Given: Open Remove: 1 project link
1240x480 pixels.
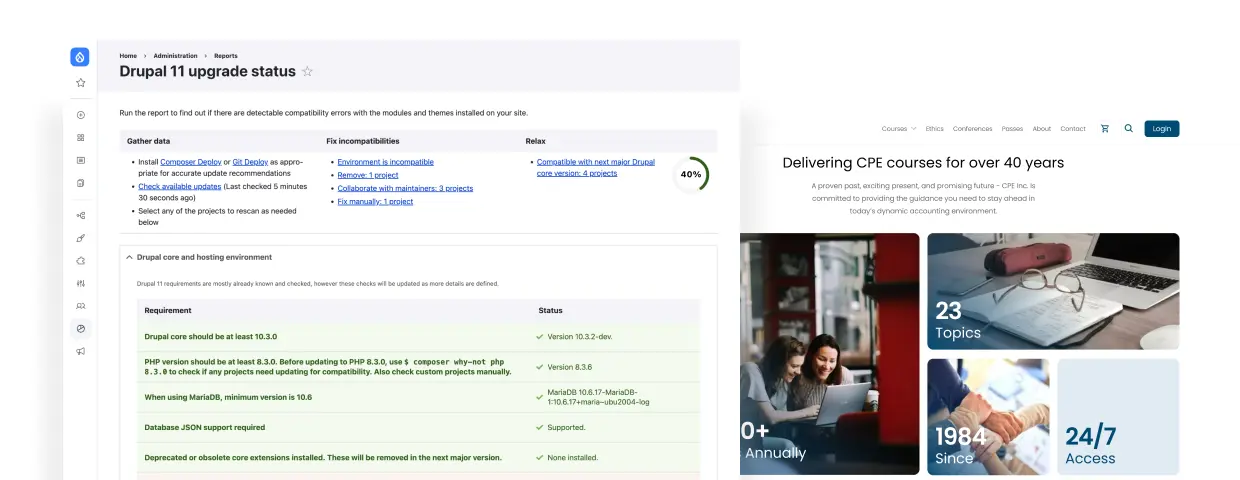Looking at the screenshot, I should pos(367,175).
